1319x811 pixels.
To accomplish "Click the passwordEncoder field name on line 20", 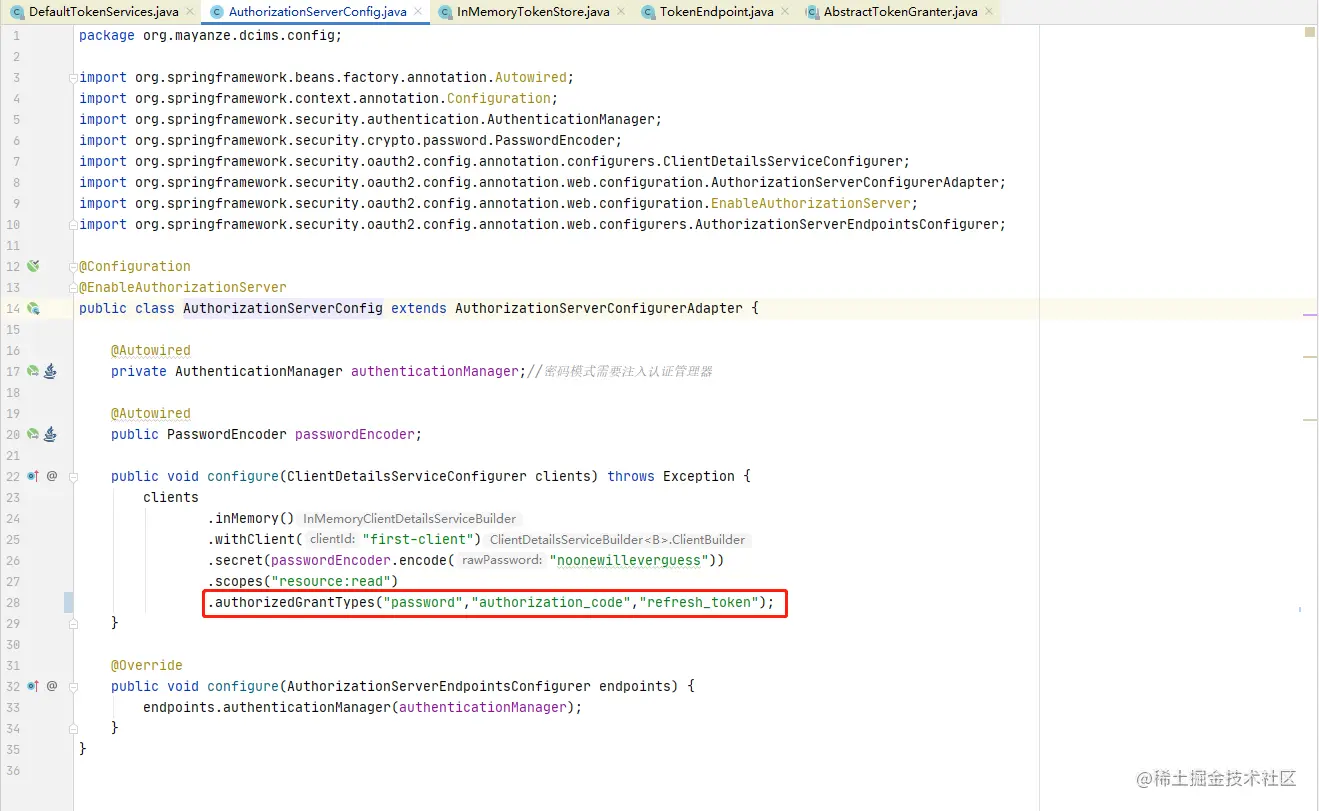I will coord(355,434).
